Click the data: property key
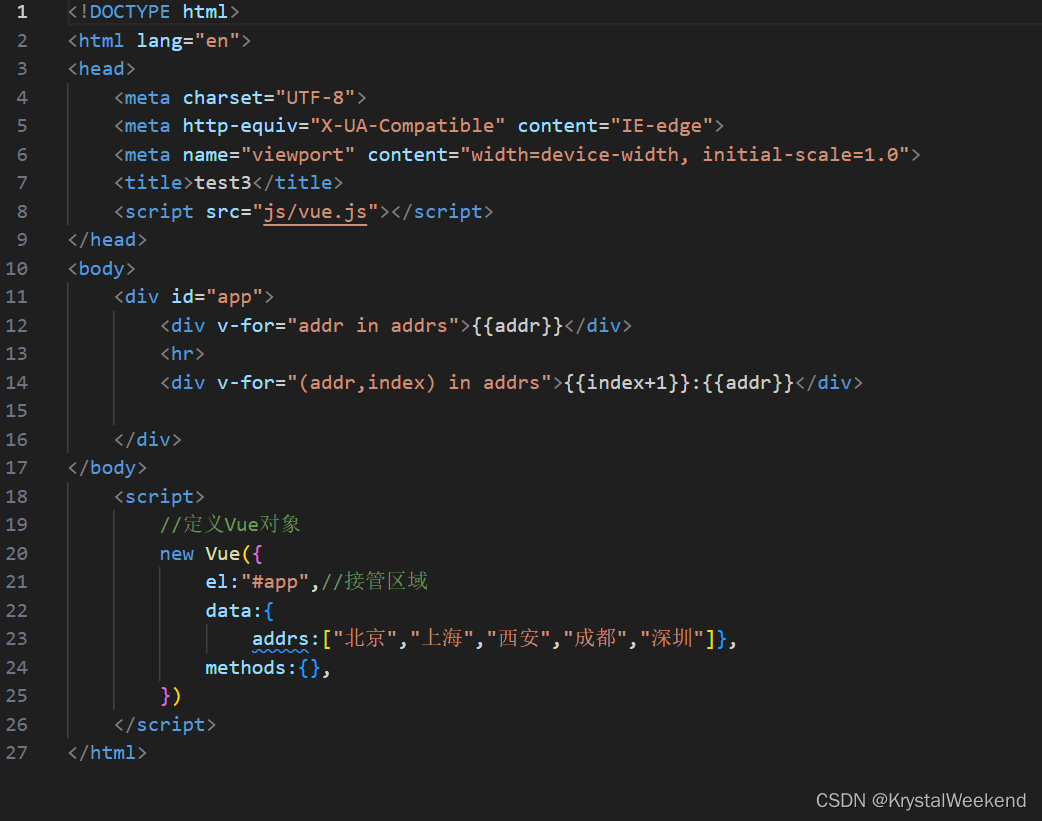This screenshot has height=821, width=1042. [x=234, y=610]
